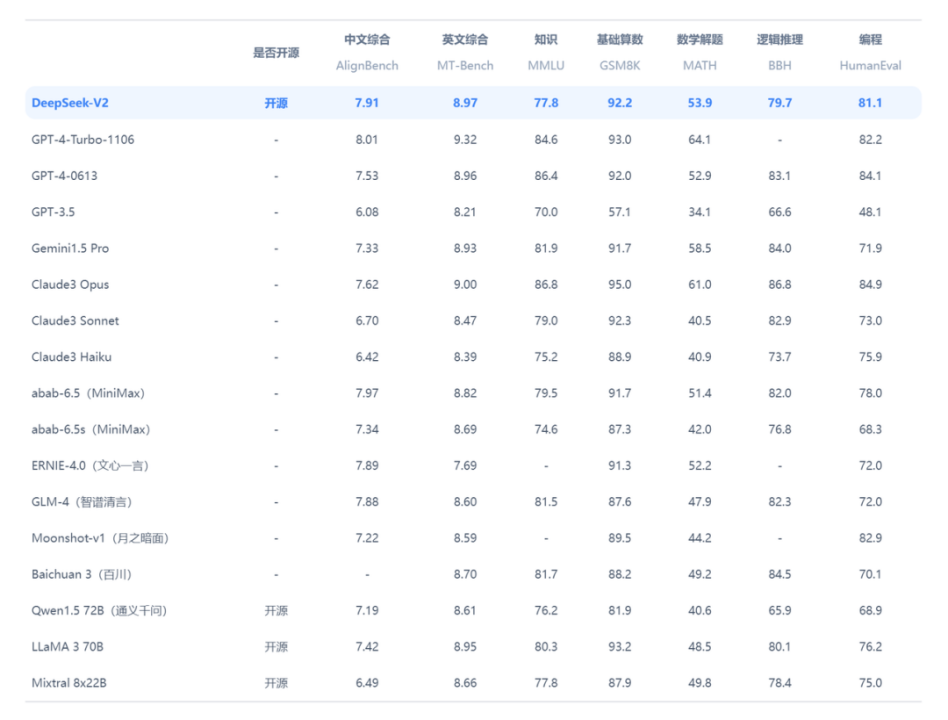
Task: Select the BBH column header
Action: pos(780,65)
